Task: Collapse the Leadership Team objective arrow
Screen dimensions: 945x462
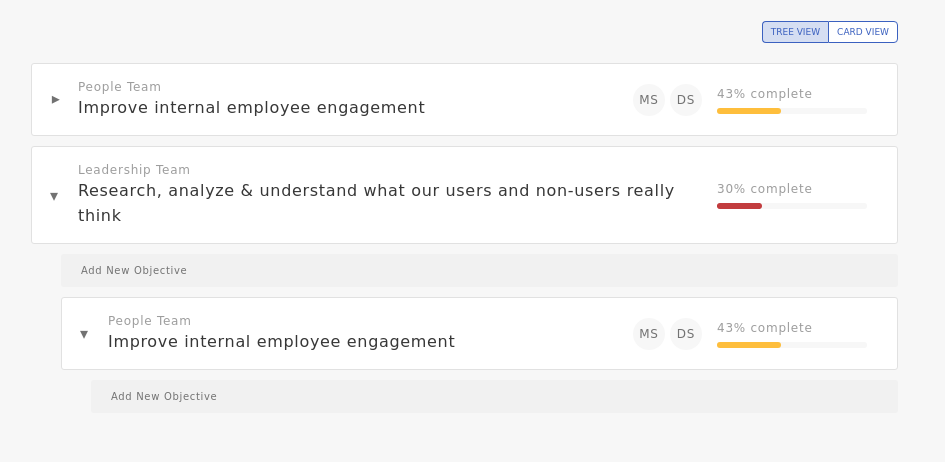Action: [x=54, y=196]
